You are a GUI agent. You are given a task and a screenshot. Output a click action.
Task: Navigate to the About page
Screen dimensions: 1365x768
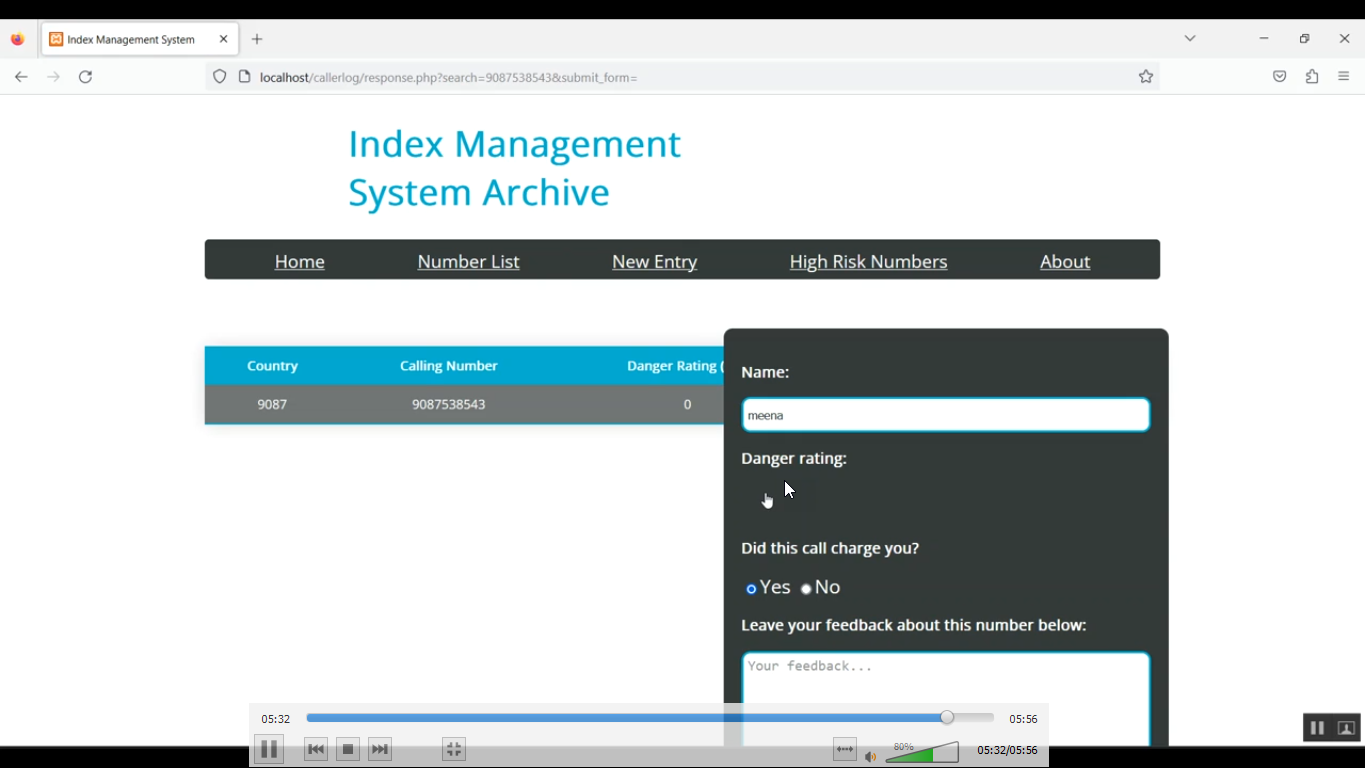1064,262
